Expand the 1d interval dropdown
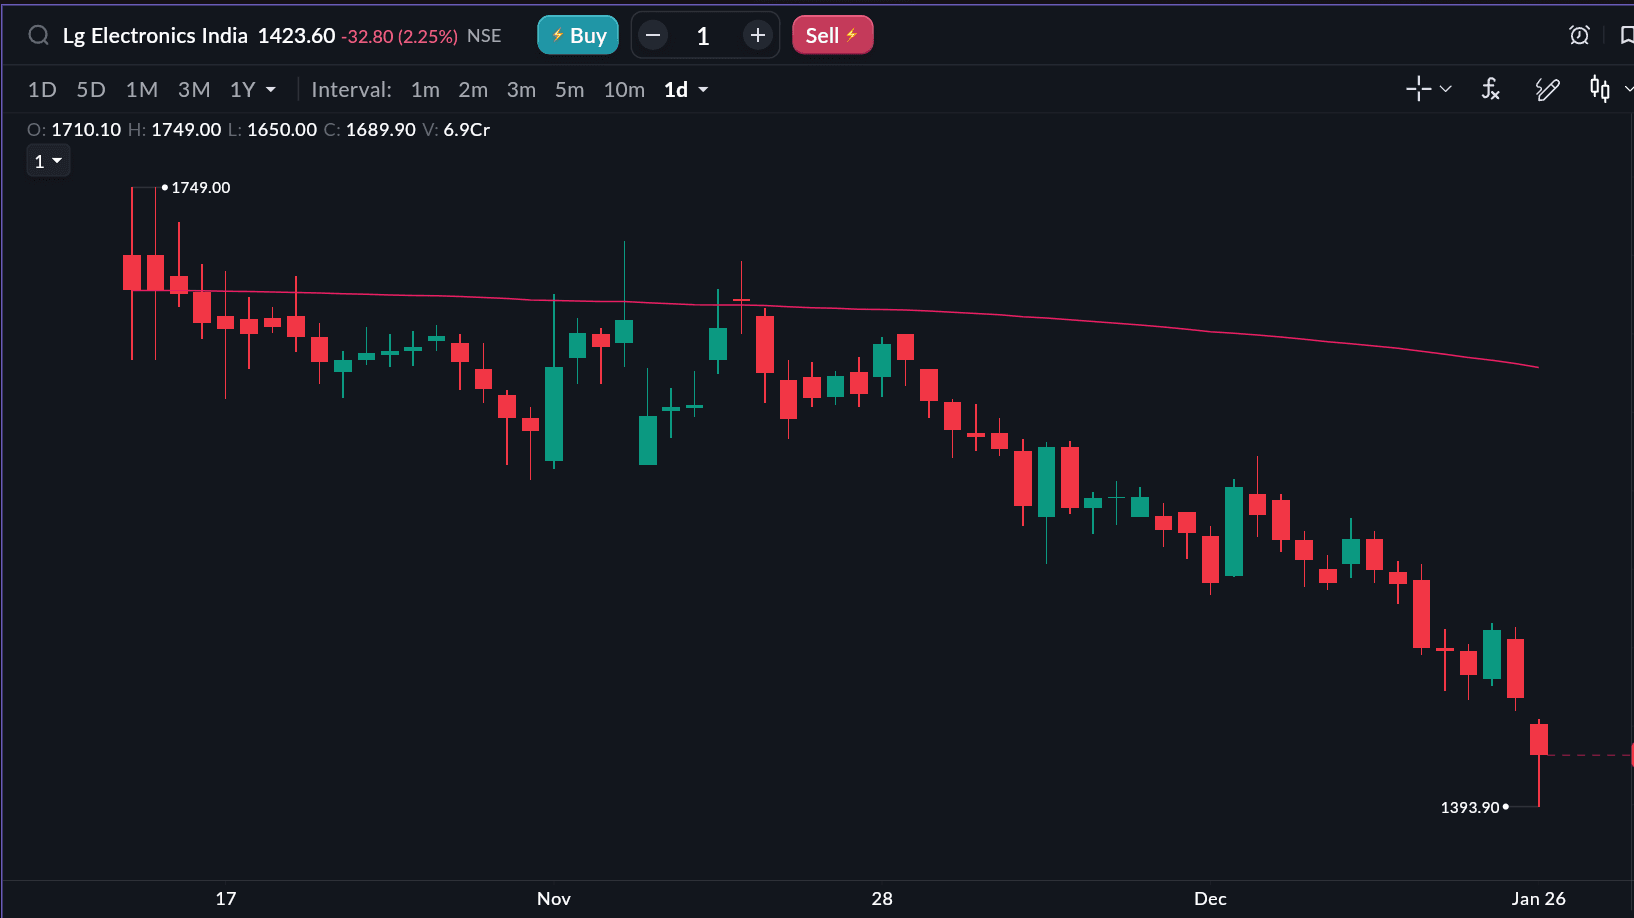Screen dimensions: 1634x918 (x=703, y=90)
